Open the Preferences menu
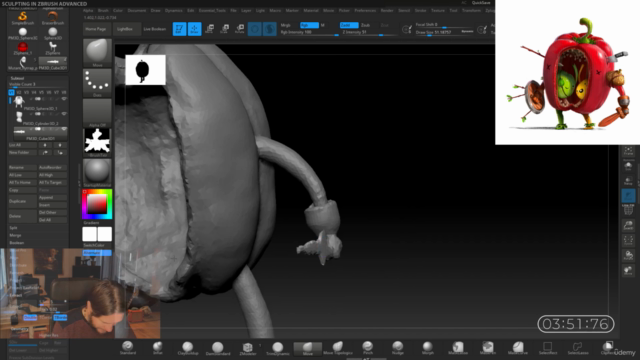The image size is (640, 360). point(365,11)
